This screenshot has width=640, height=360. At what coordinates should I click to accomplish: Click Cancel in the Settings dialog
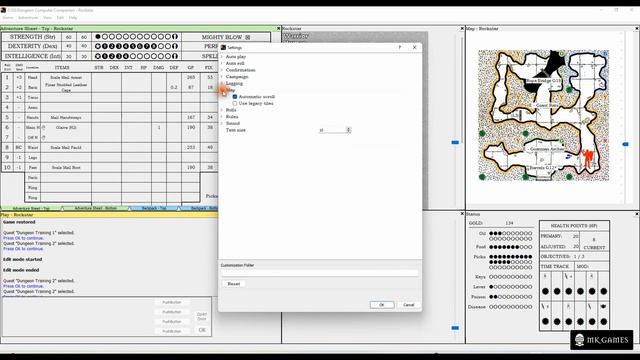point(409,305)
